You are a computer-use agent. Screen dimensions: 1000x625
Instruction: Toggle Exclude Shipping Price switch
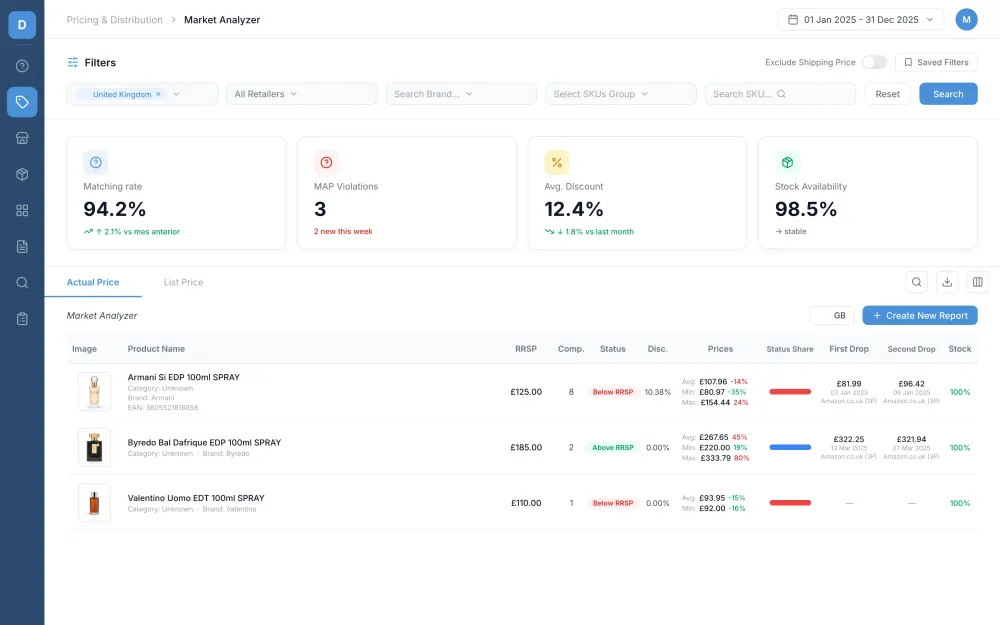tap(874, 62)
